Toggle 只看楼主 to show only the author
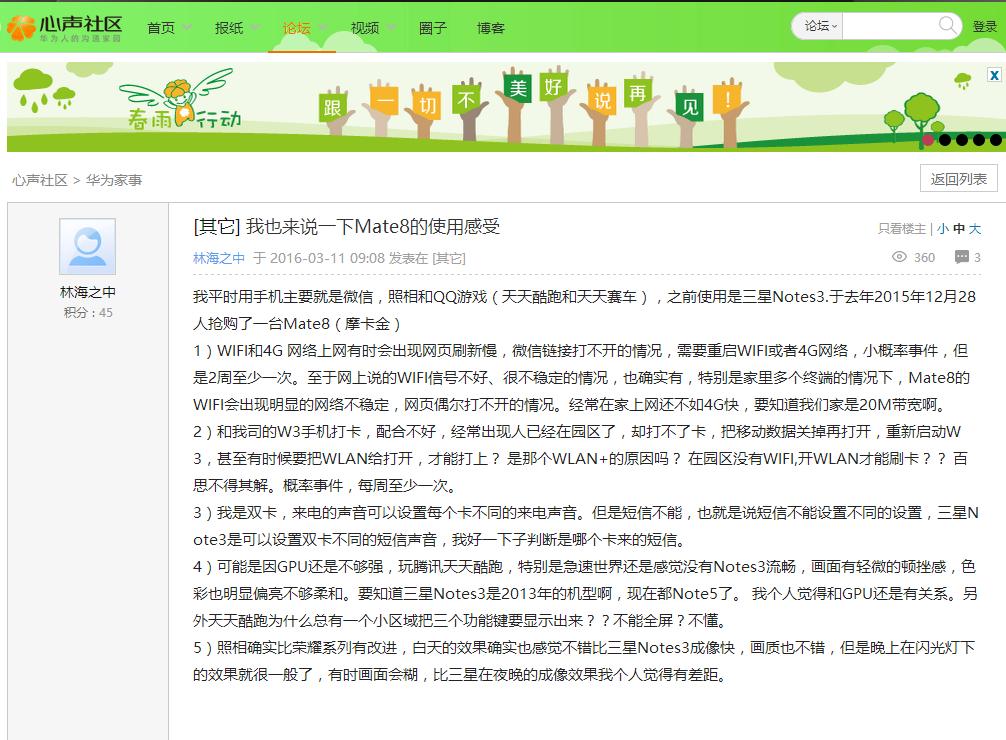This screenshot has width=1006, height=740. pos(903,228)
